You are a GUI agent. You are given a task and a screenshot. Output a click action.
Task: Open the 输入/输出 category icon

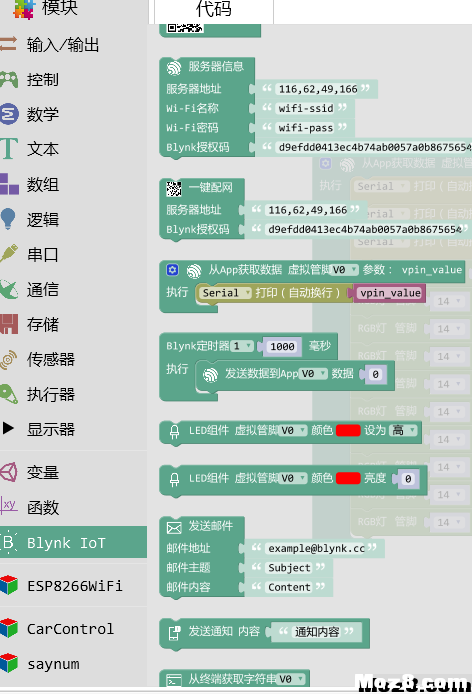[x=8, y=44]
